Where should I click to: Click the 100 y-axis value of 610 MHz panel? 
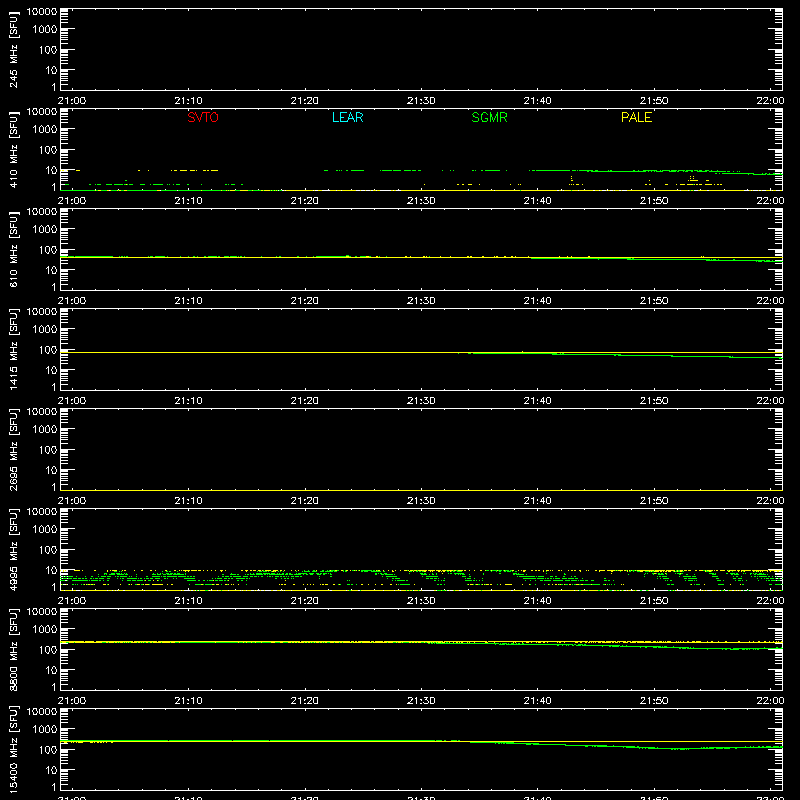click(x=48, y=250)
